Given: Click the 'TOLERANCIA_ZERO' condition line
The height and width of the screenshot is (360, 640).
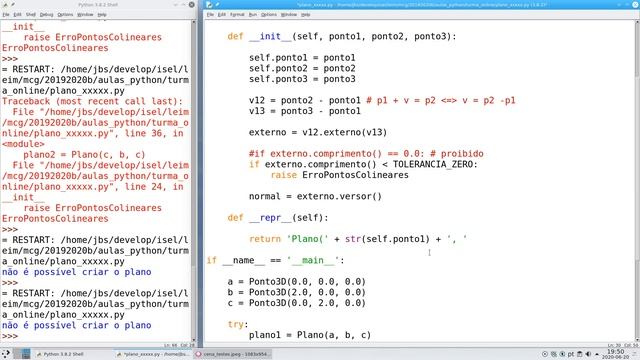Looking at the screenshot, I should tap(363, 164).
